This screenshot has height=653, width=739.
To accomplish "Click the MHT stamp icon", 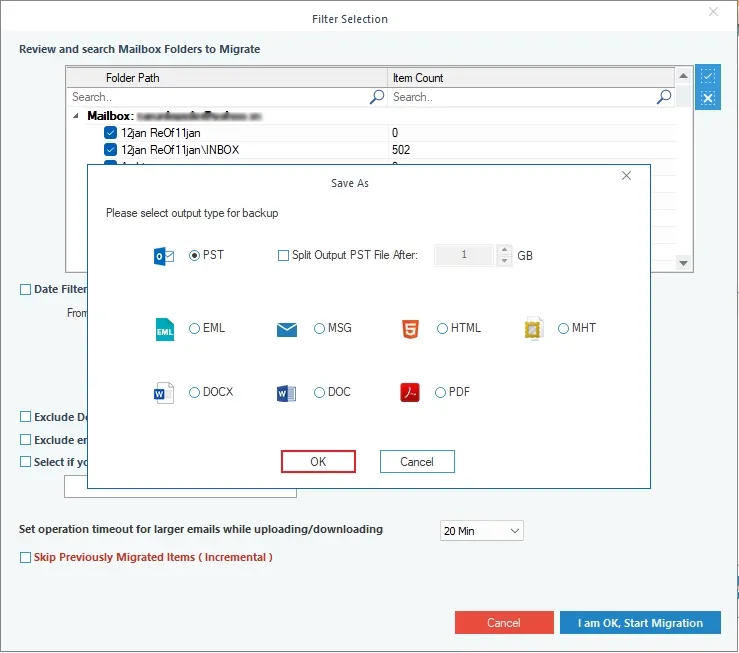I will tap(533, 329).
